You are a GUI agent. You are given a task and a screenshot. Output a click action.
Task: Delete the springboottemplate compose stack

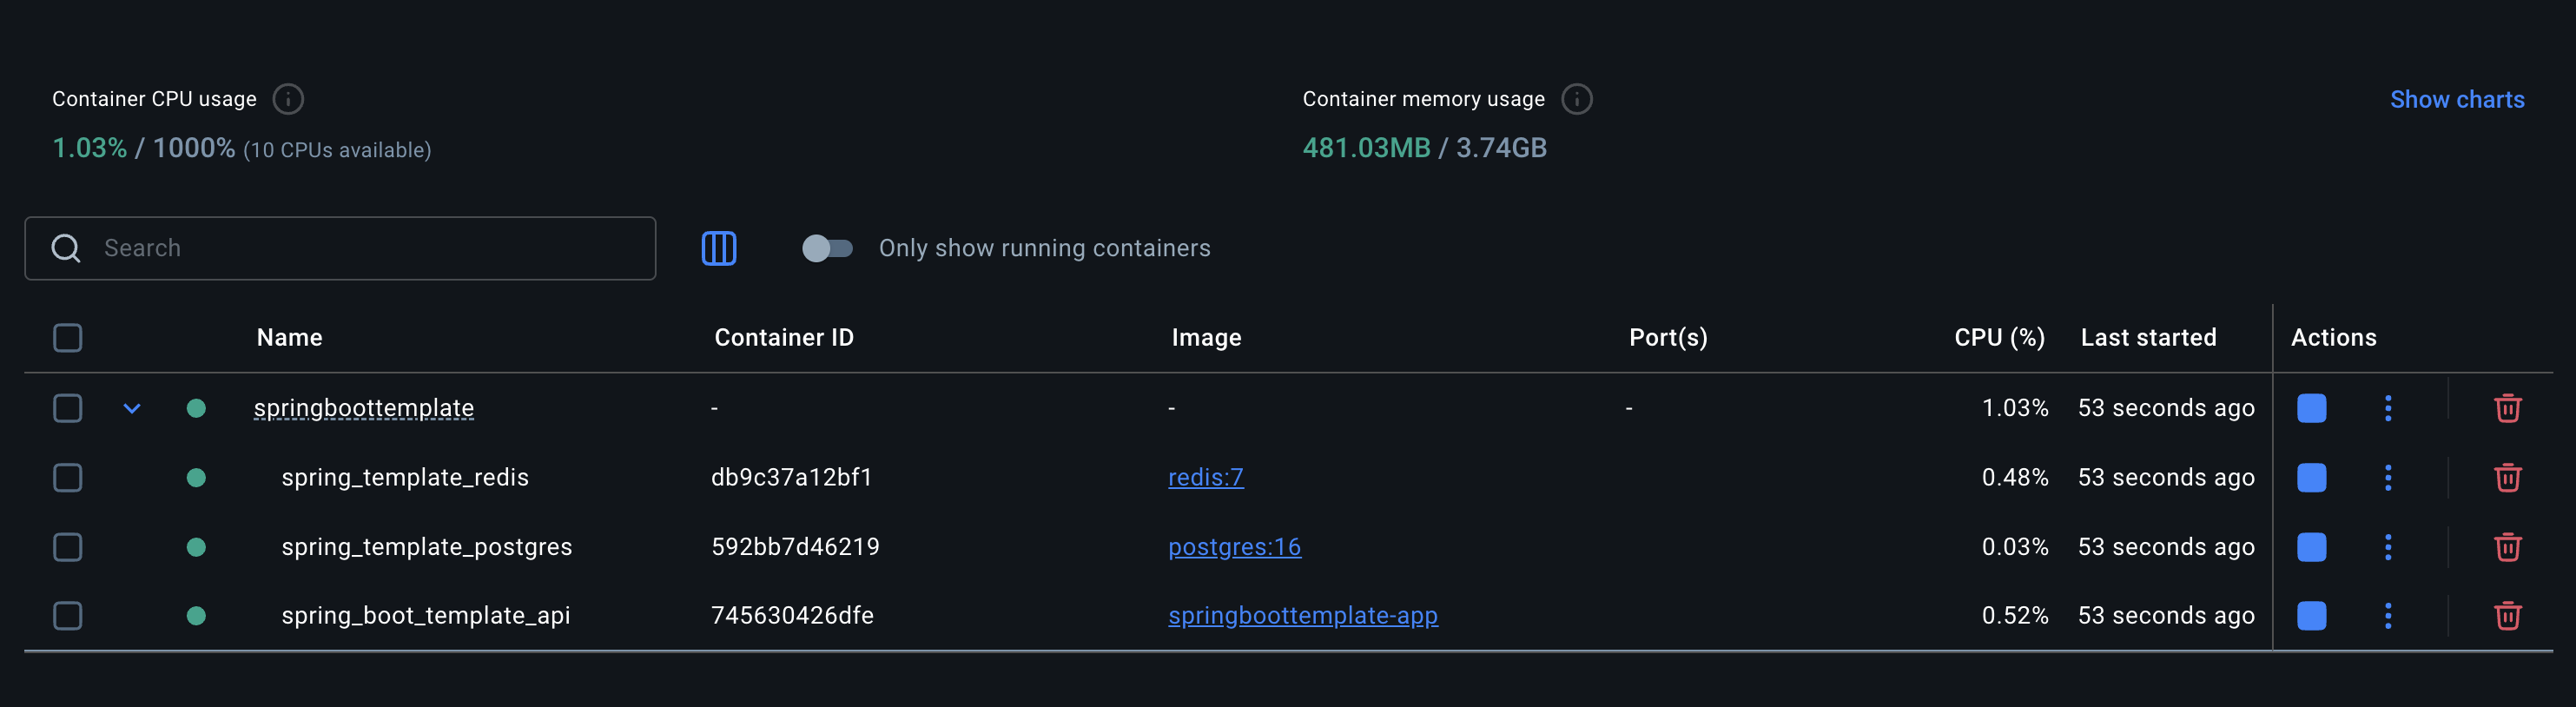[2507, 408]
